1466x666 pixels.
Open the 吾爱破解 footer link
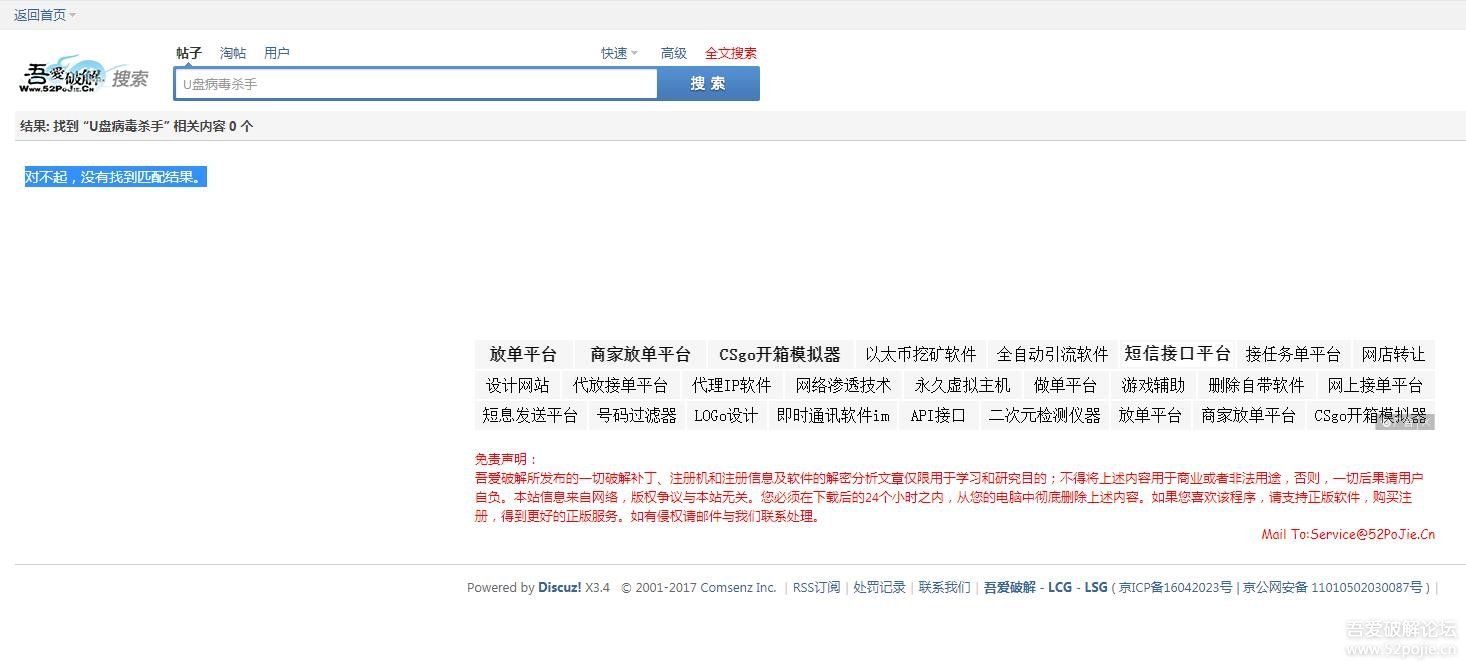coord(1010,587)
